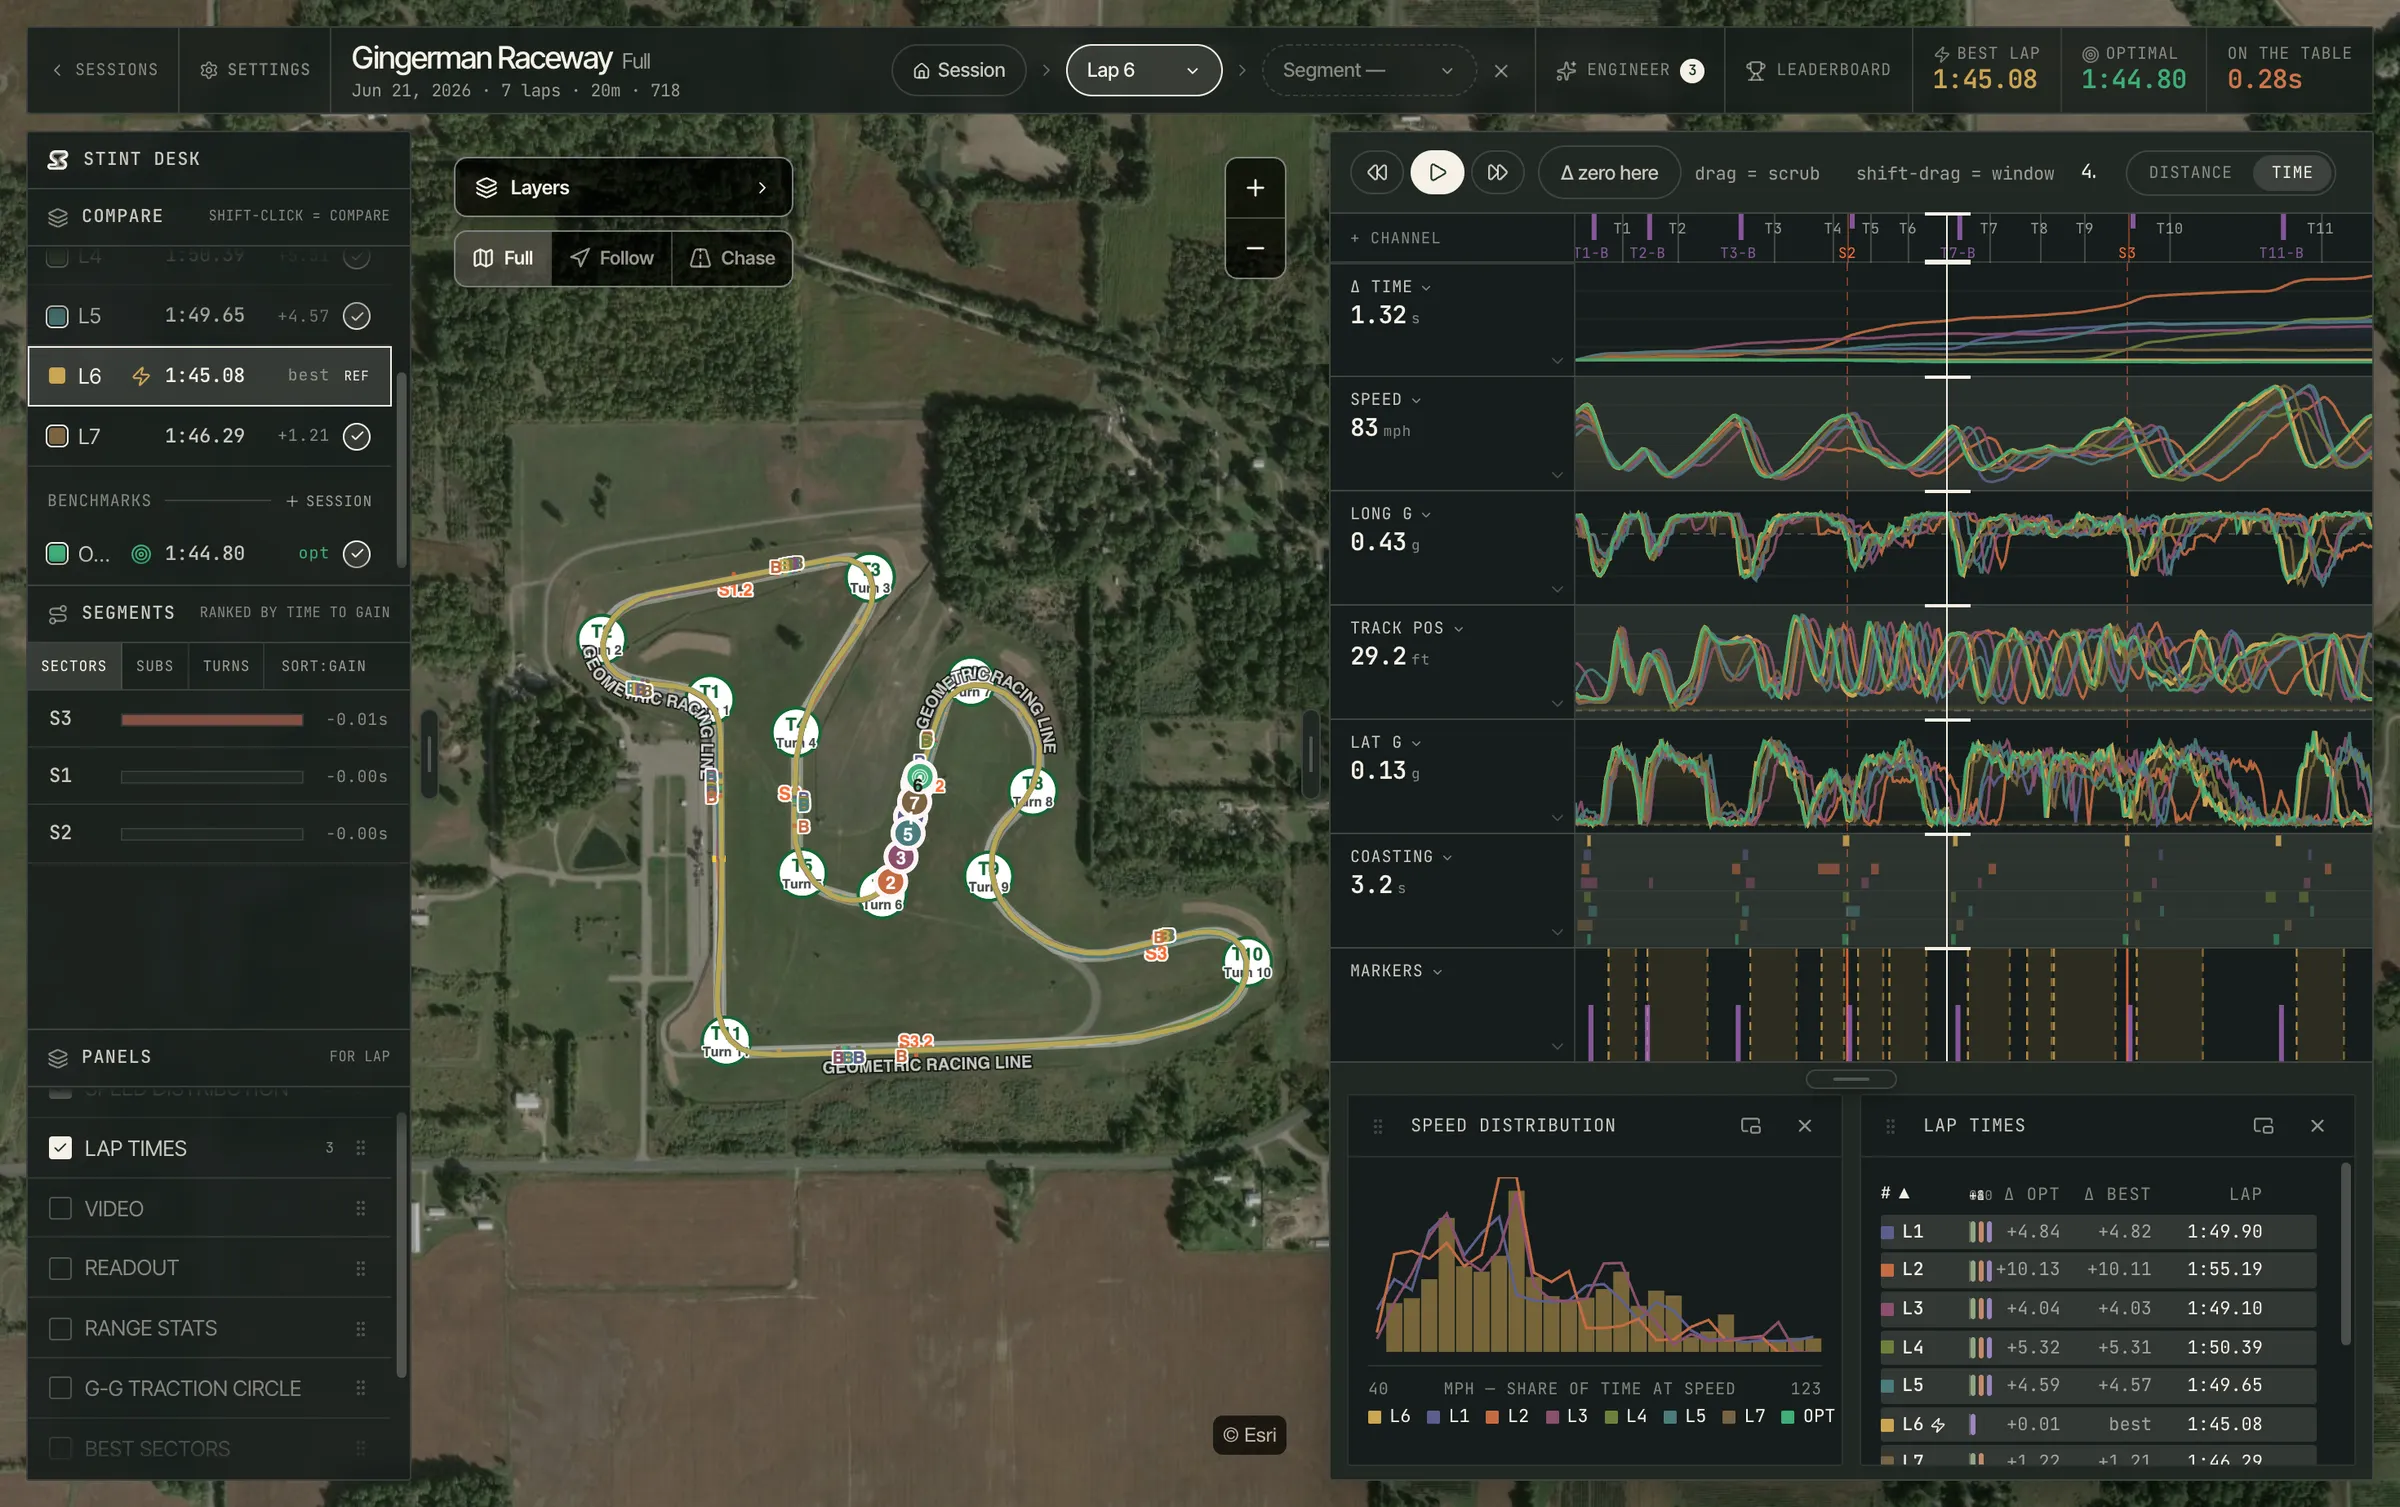Switch map to Chase view

click(x=732, y=258)
